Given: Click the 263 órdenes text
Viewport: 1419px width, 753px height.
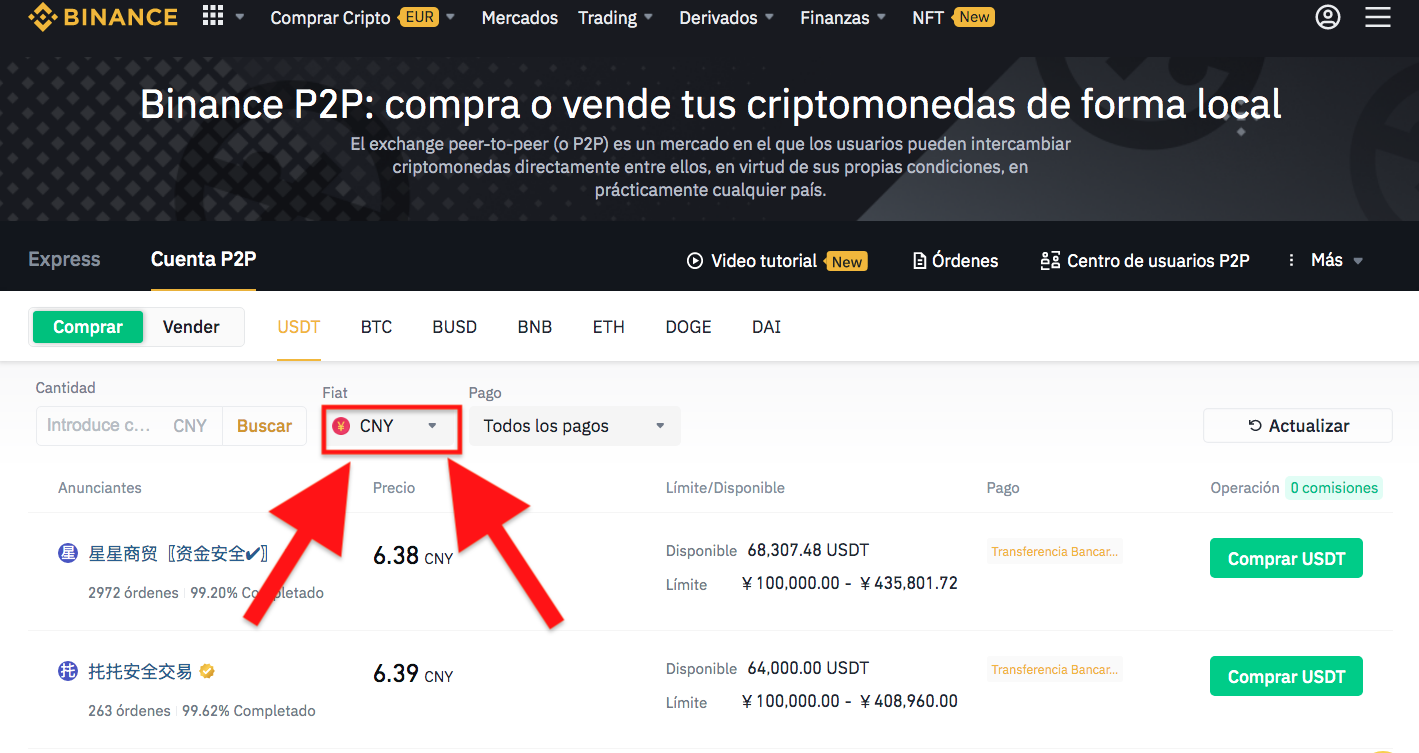Looking at the screenshot, I should click(129, 711).
